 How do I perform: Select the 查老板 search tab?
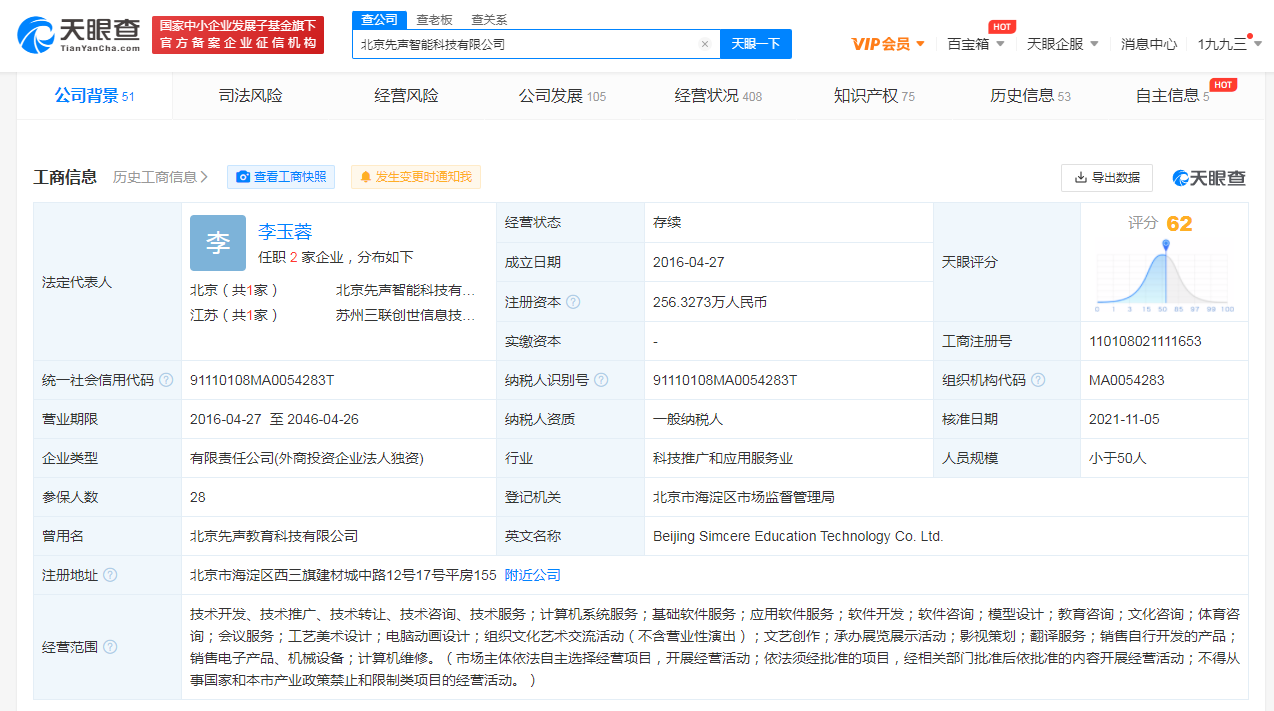tap(434, 19)
